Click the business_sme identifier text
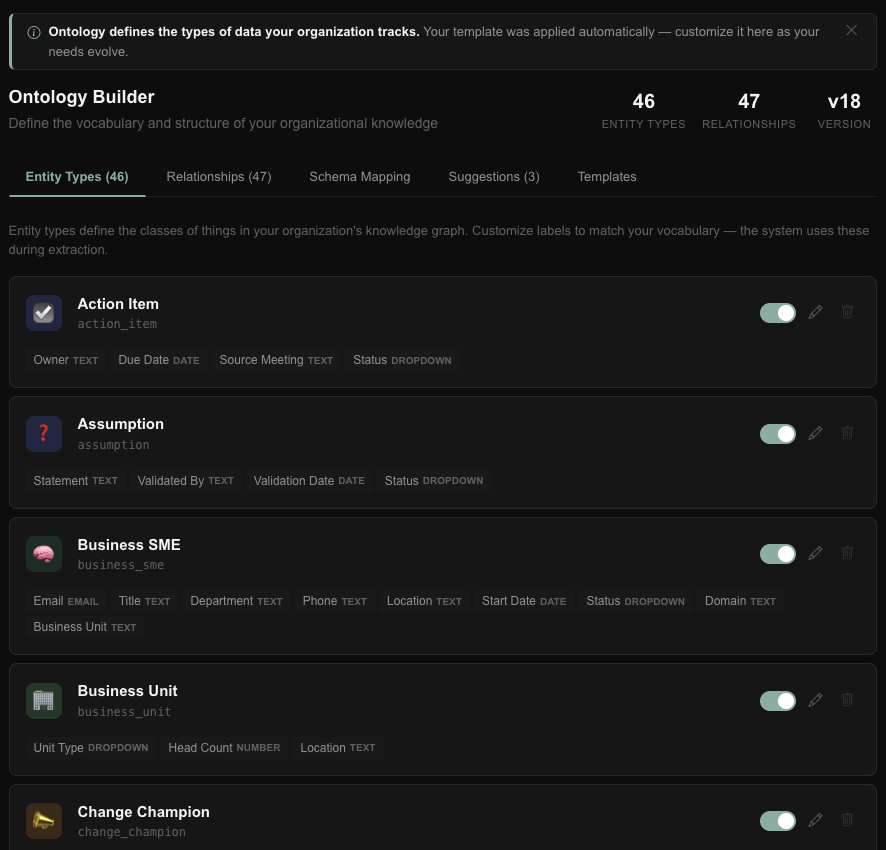Image resolution: width=886 pixels, height=850 pixels. pos(121,565)
